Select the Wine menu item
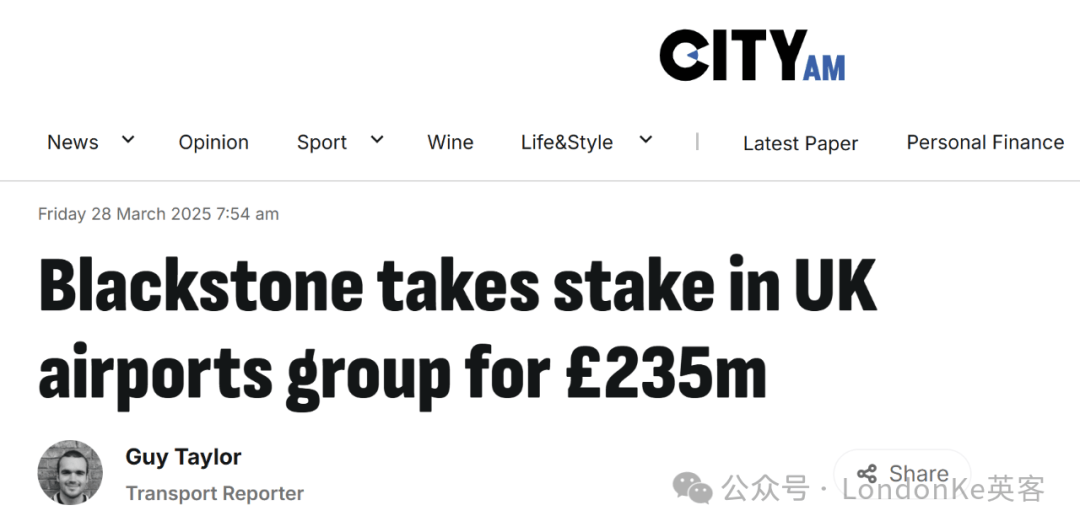 [x=450, y=142]
